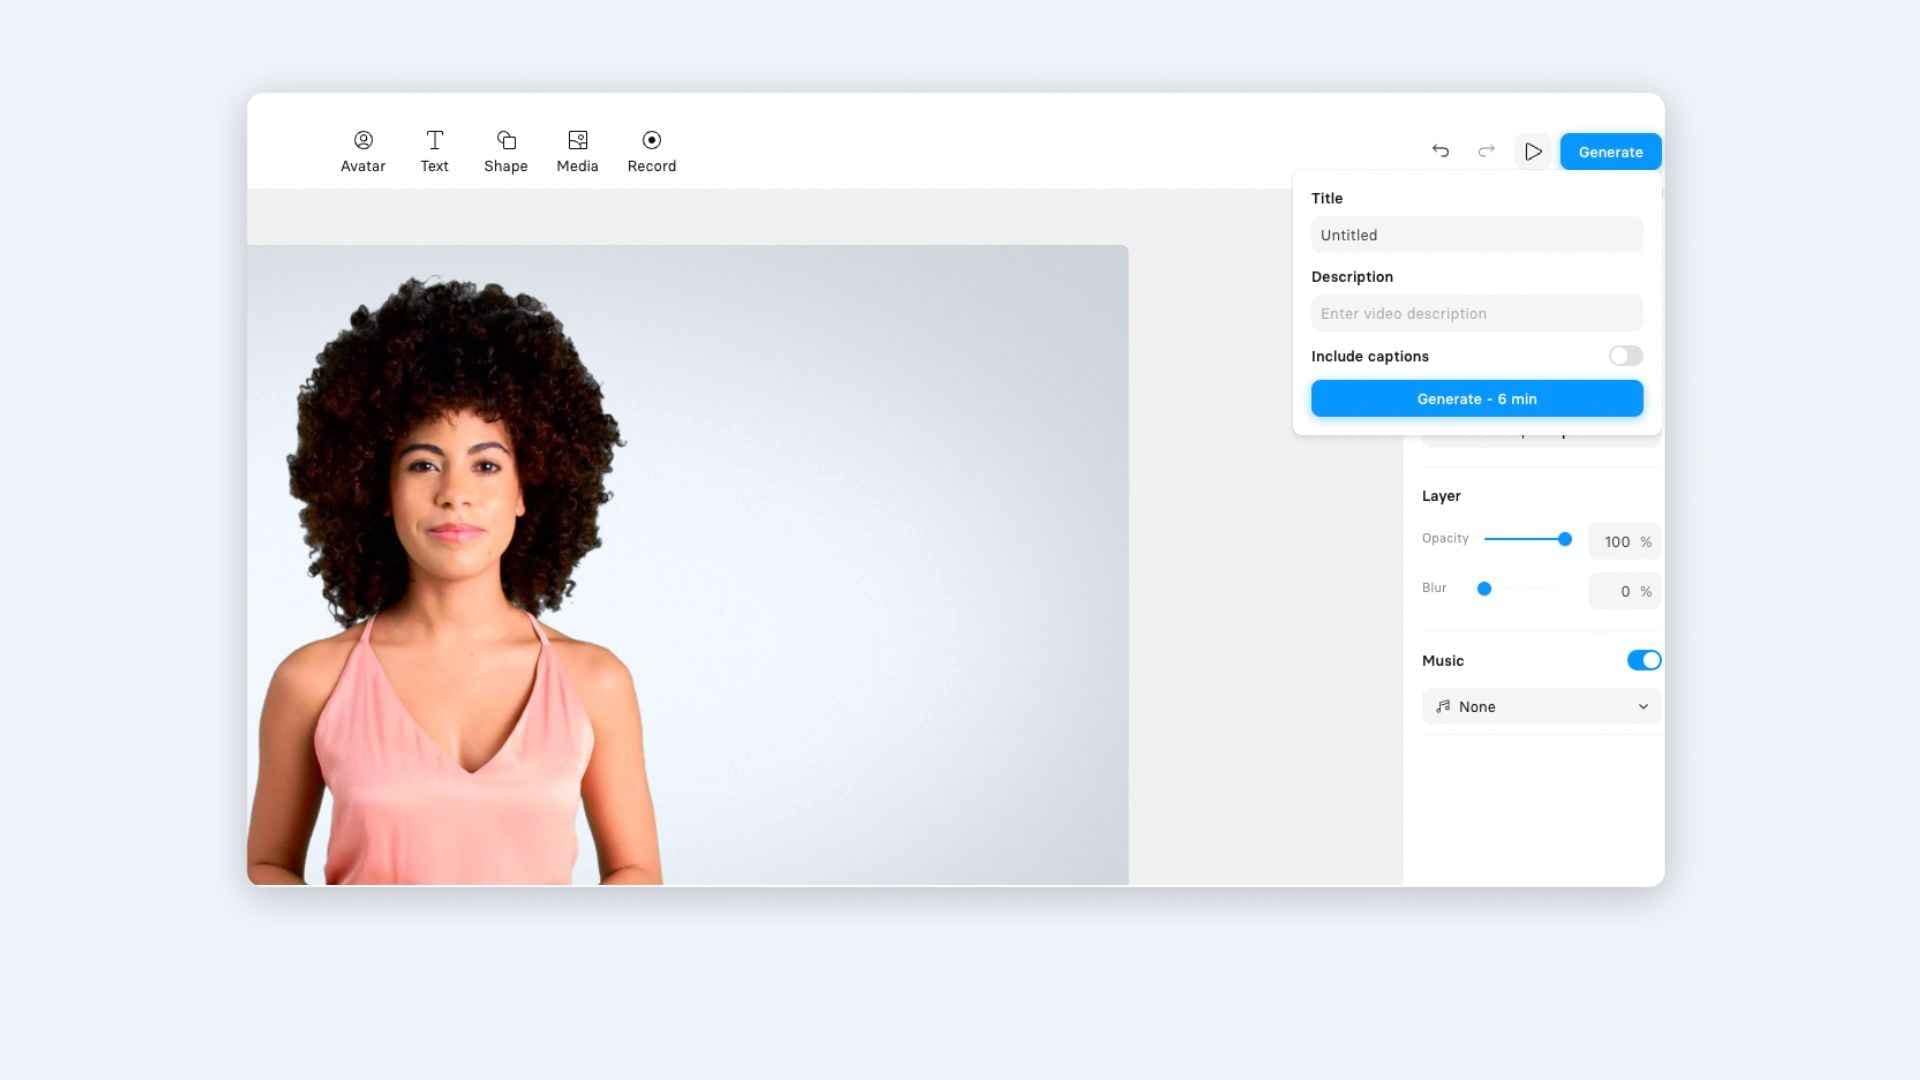Click the Avatar tool icon
Screen dimensions: 1920x1080
click(x=364, y=140)
